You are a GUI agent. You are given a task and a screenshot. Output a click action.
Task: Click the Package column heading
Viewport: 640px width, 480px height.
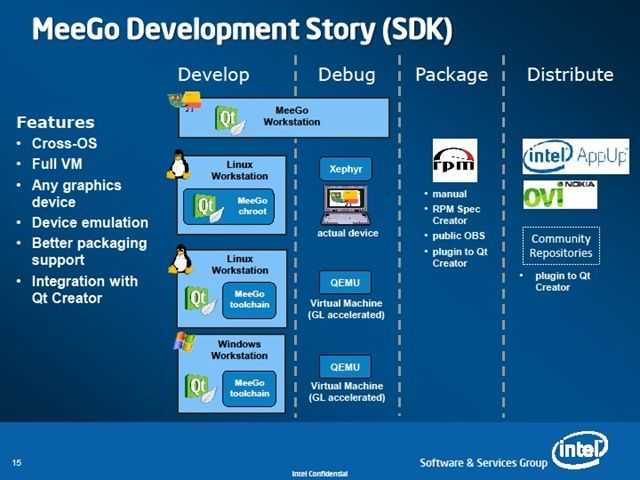pyautogui.click(x=451, y=75)
